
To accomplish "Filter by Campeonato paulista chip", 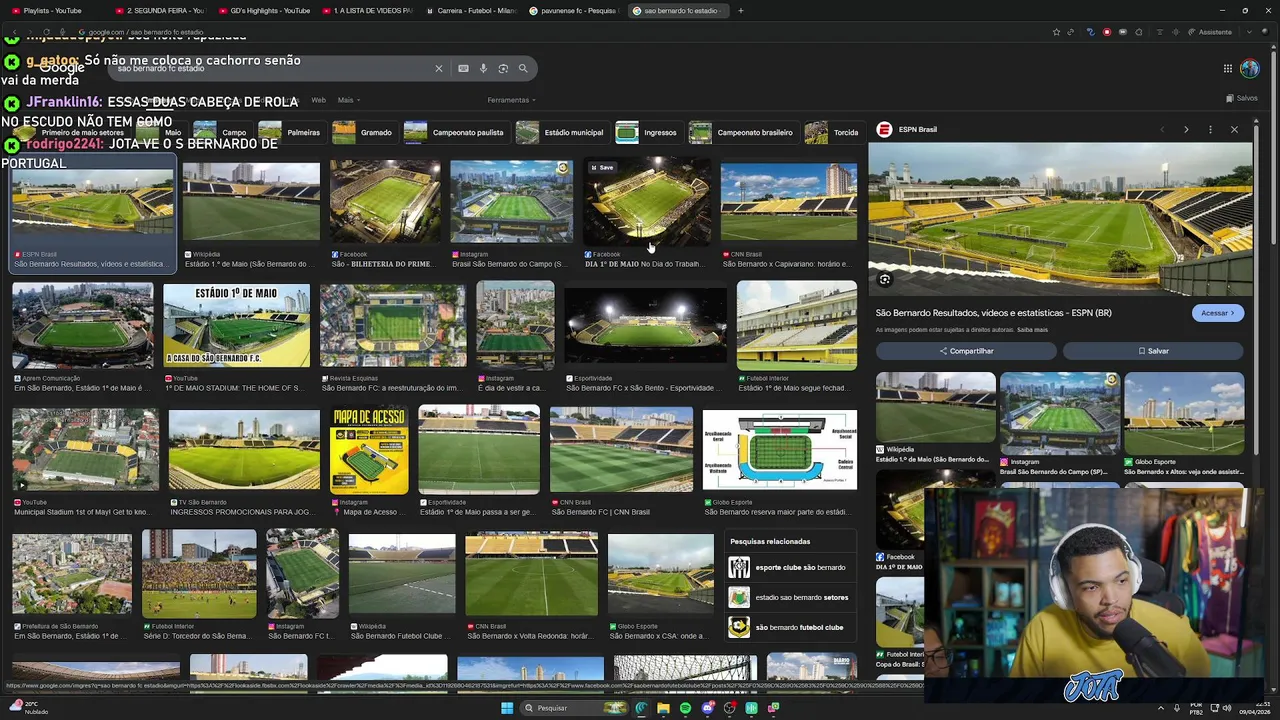I will click(x=456, y=132).
